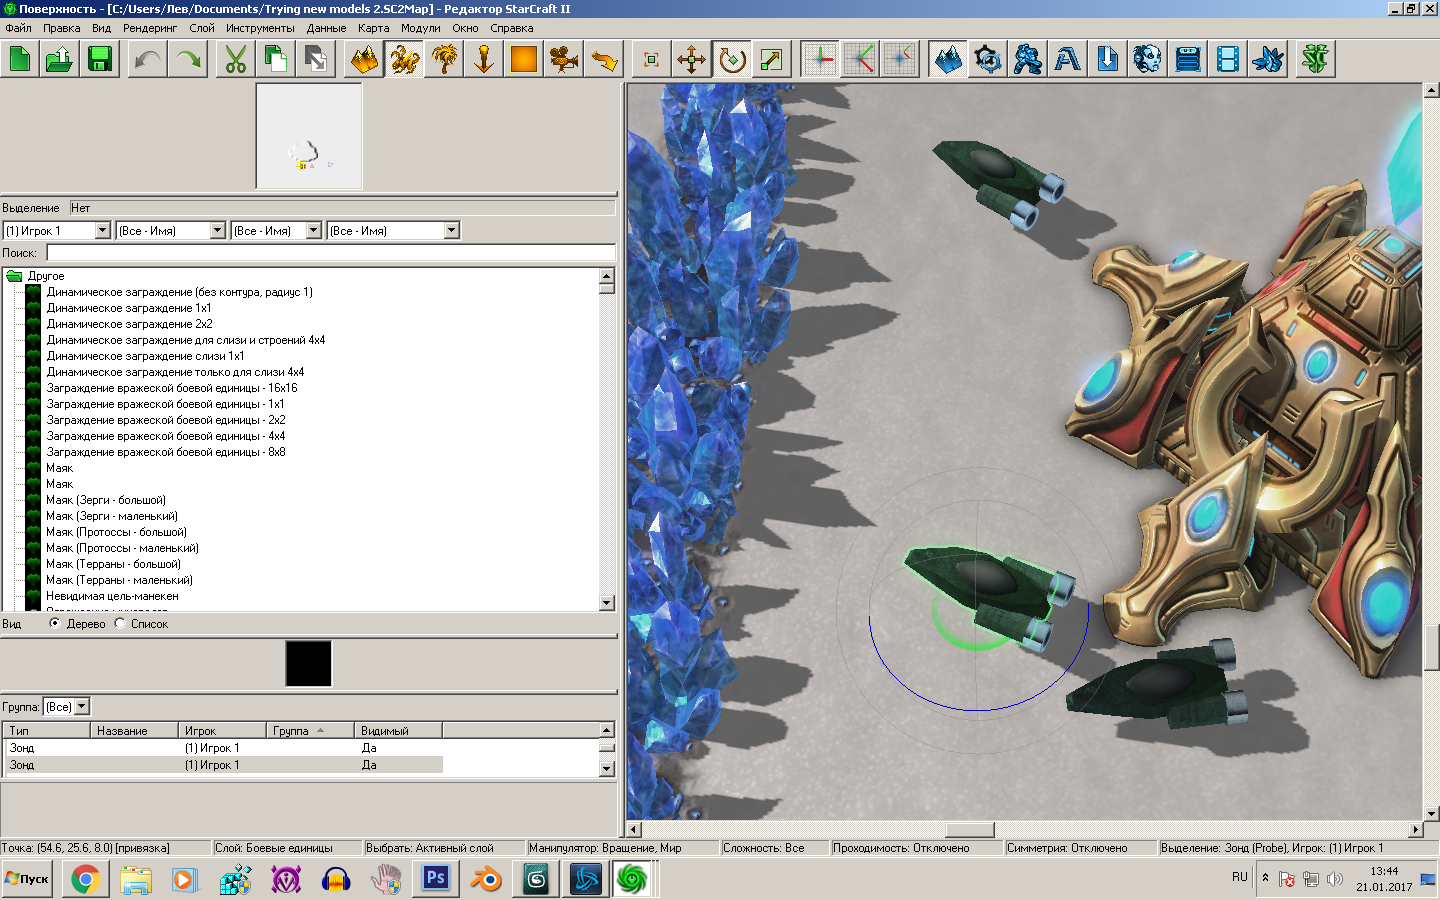This screenshot has height=900, width=1440.
Task: Activate the Units layer icon
Action: [404, 60]
